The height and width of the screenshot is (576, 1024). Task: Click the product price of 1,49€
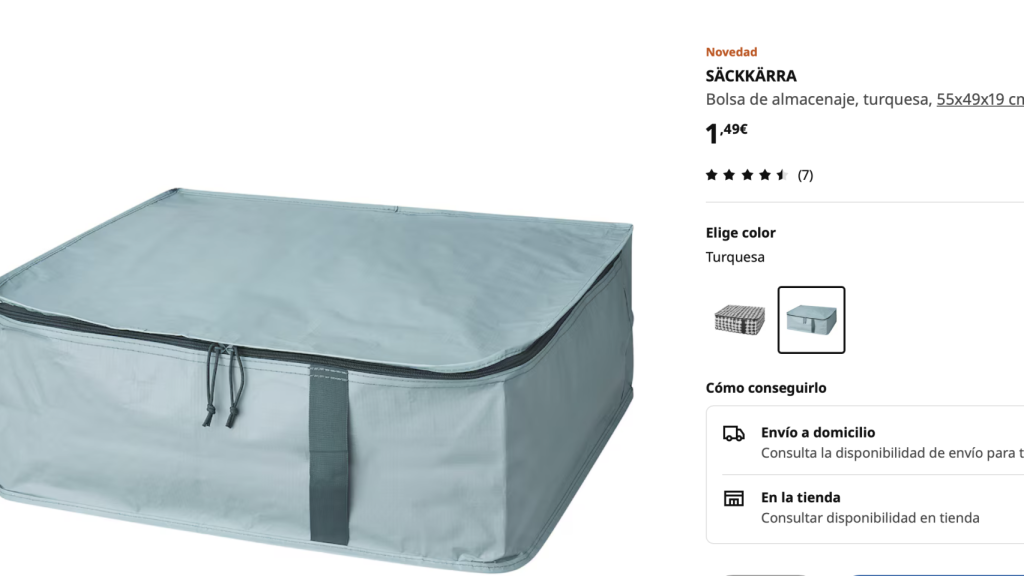coord(724,131)
